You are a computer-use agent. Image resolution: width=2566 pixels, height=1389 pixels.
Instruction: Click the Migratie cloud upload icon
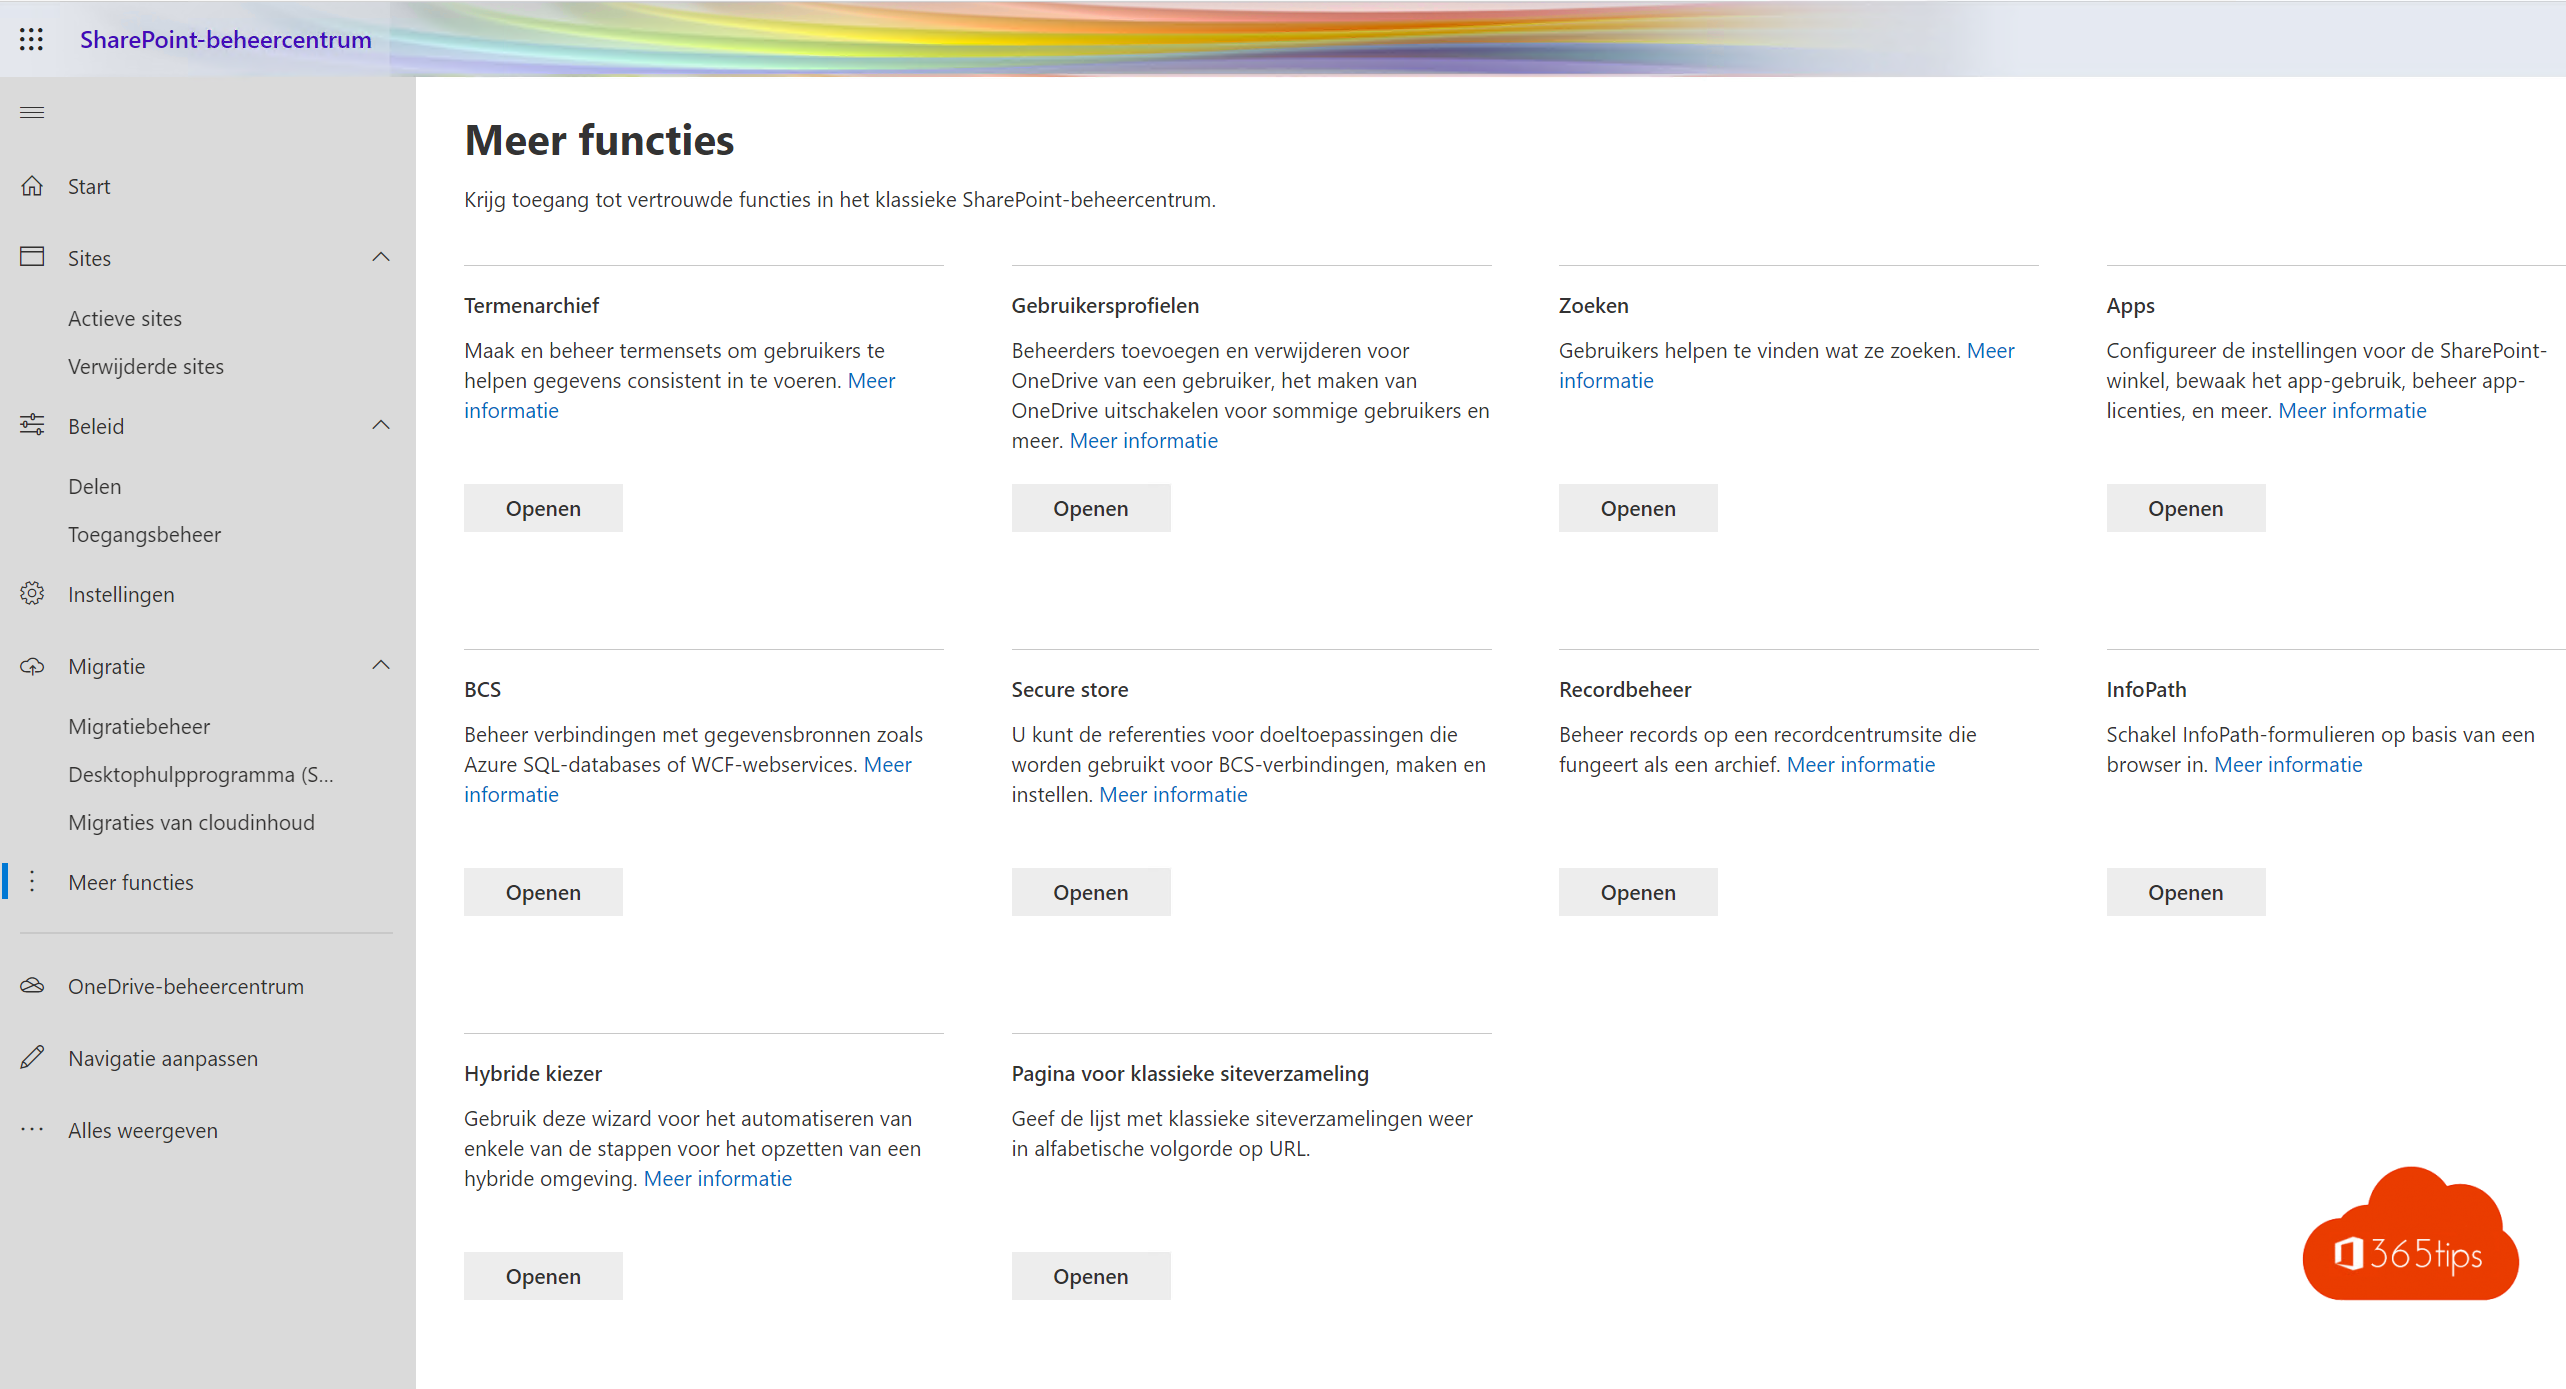tap(32, 666)
